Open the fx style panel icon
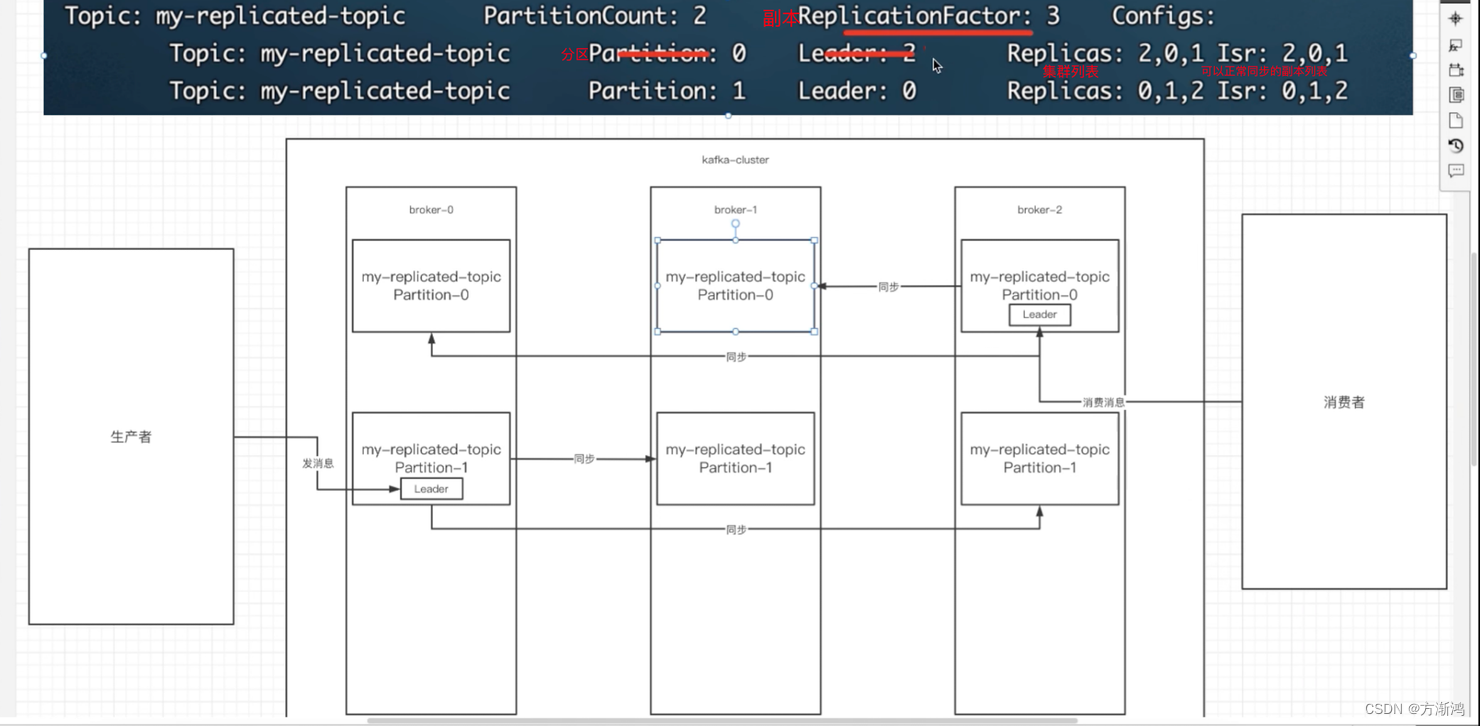Viewport: 1480px width, 726px height. tap(1455, 45)
